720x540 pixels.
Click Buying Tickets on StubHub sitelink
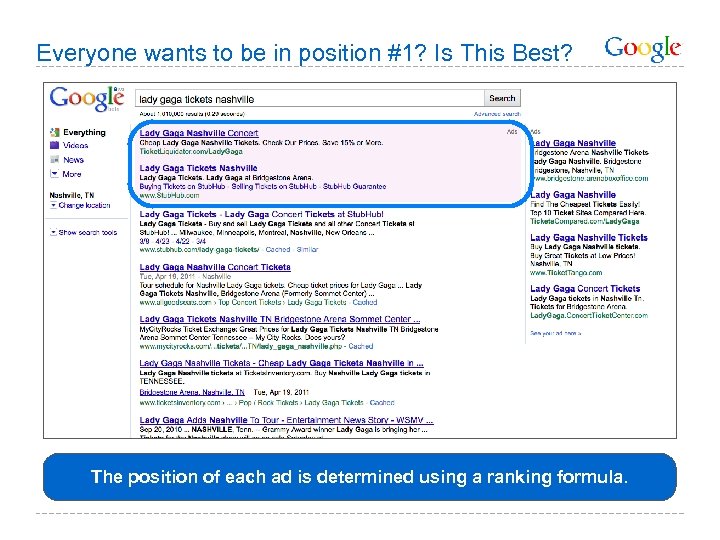[x=182, y=186]
